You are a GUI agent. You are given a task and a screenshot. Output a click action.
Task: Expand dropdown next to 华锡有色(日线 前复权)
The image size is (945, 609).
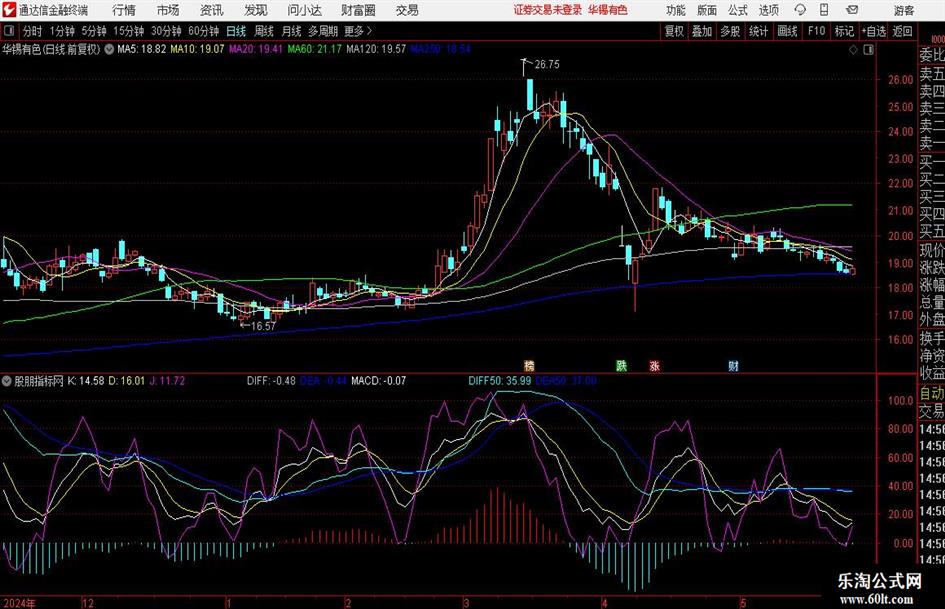coord(109,49)
